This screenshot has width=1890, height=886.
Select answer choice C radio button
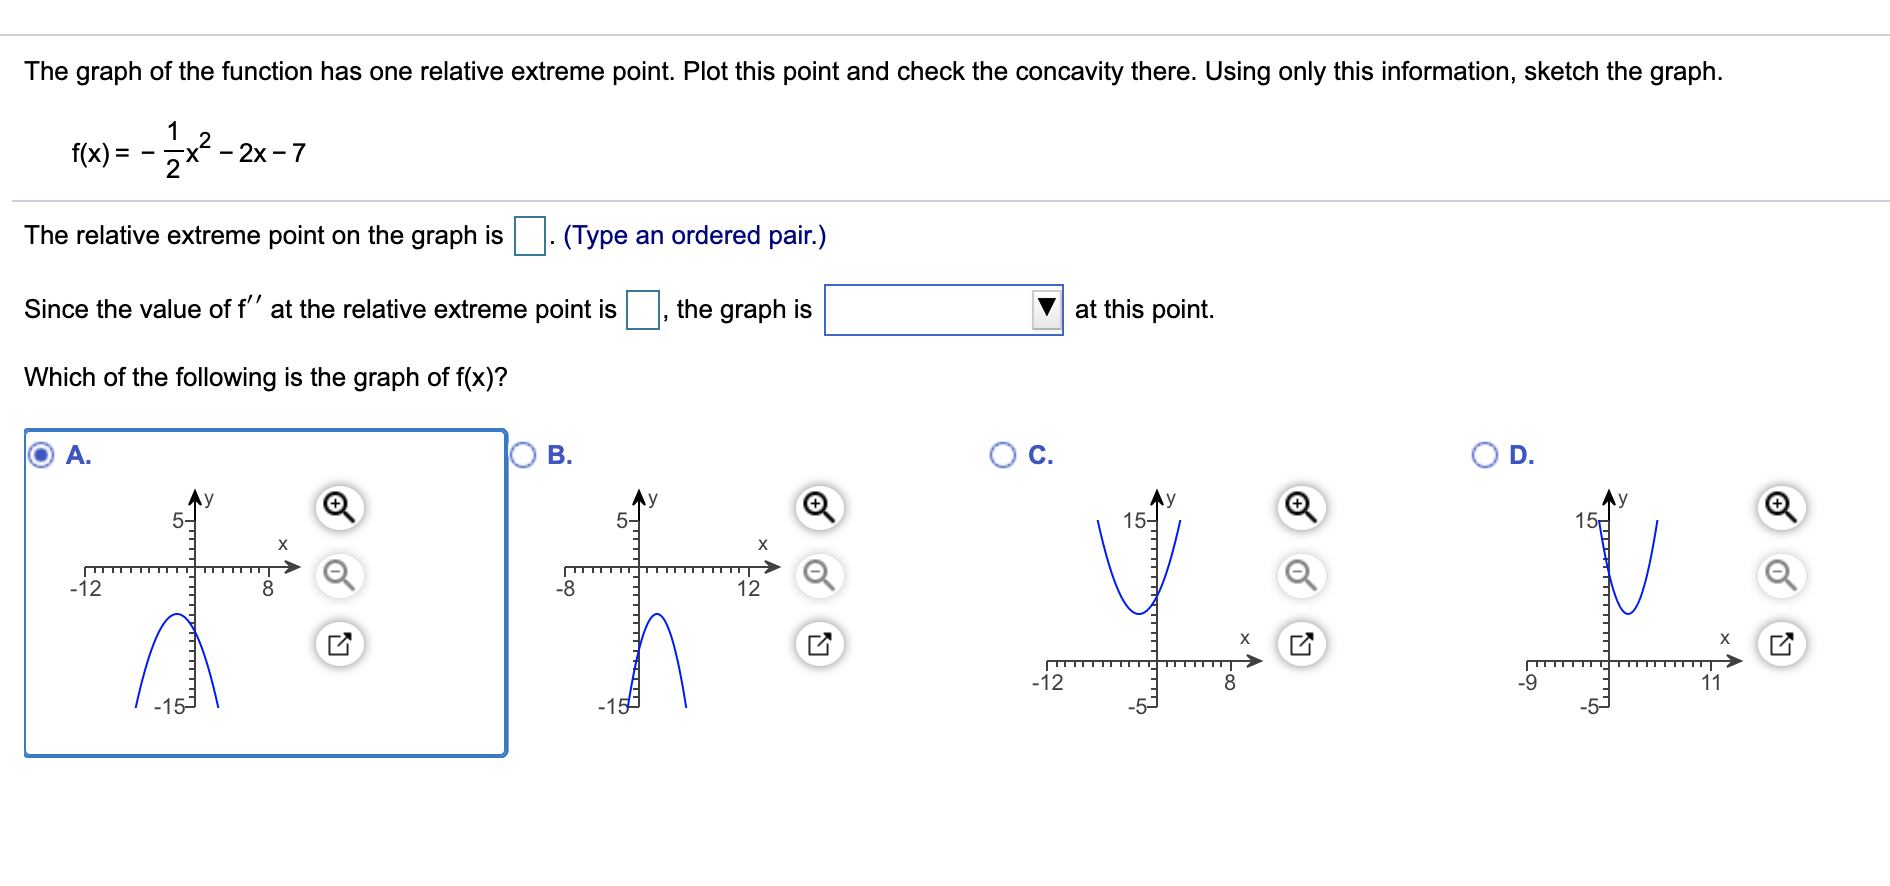pos(1003,456)
